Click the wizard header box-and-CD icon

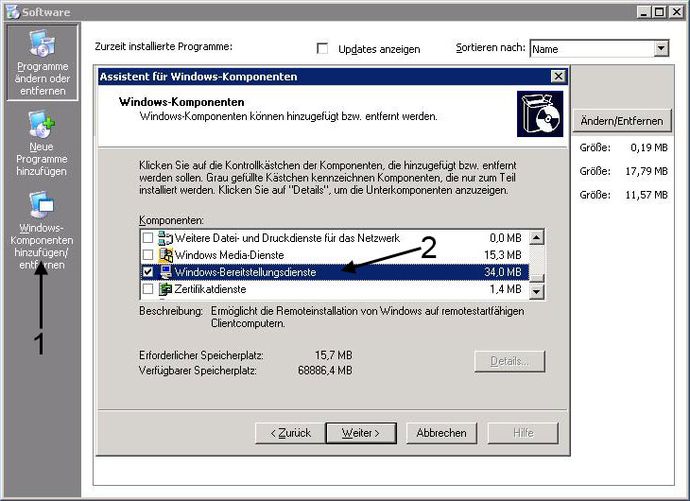540,113
